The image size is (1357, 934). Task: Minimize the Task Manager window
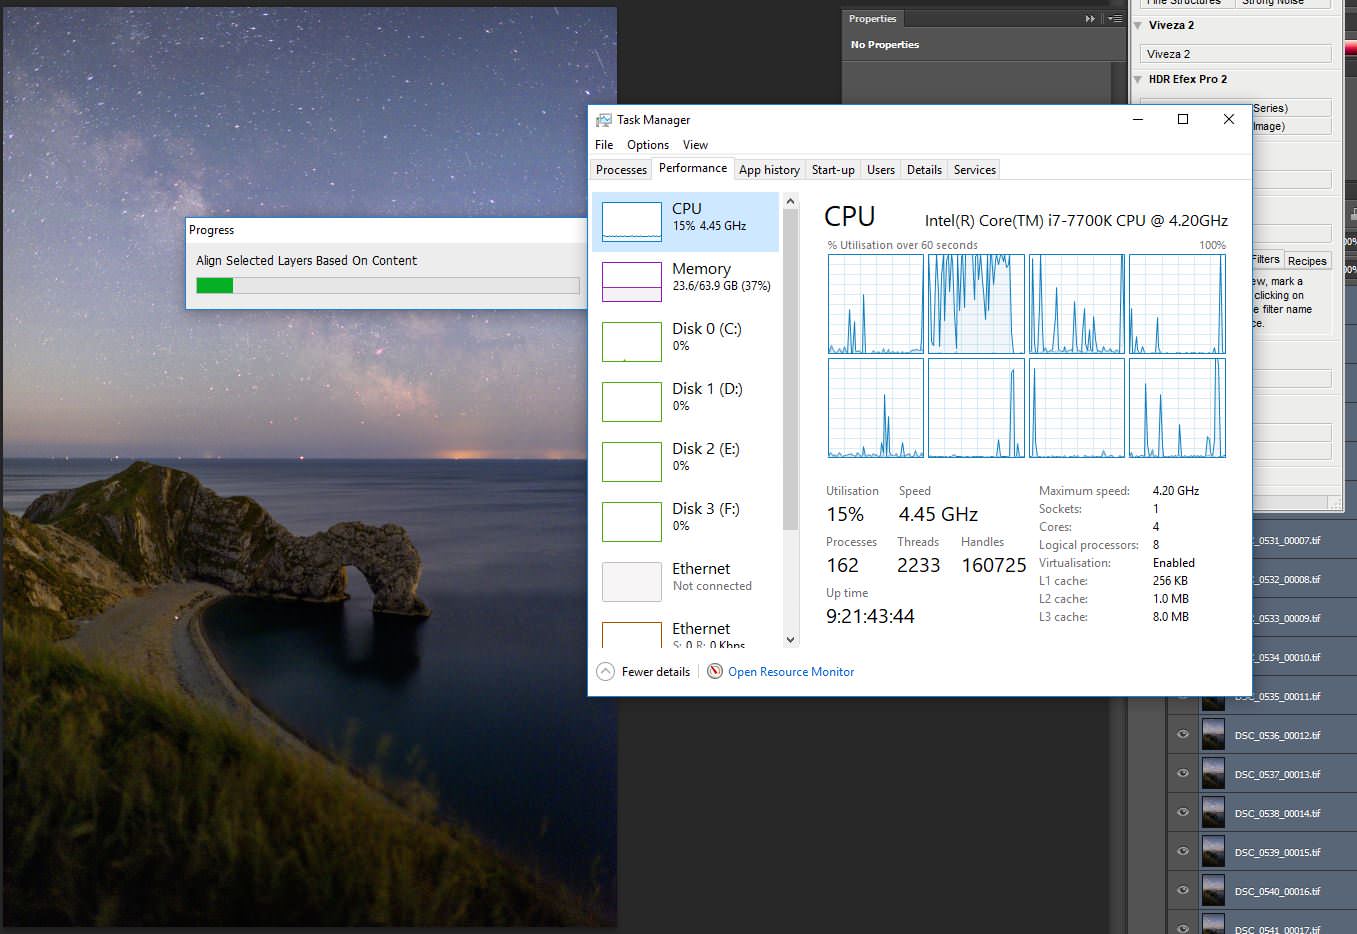[x=1138, y=119]
